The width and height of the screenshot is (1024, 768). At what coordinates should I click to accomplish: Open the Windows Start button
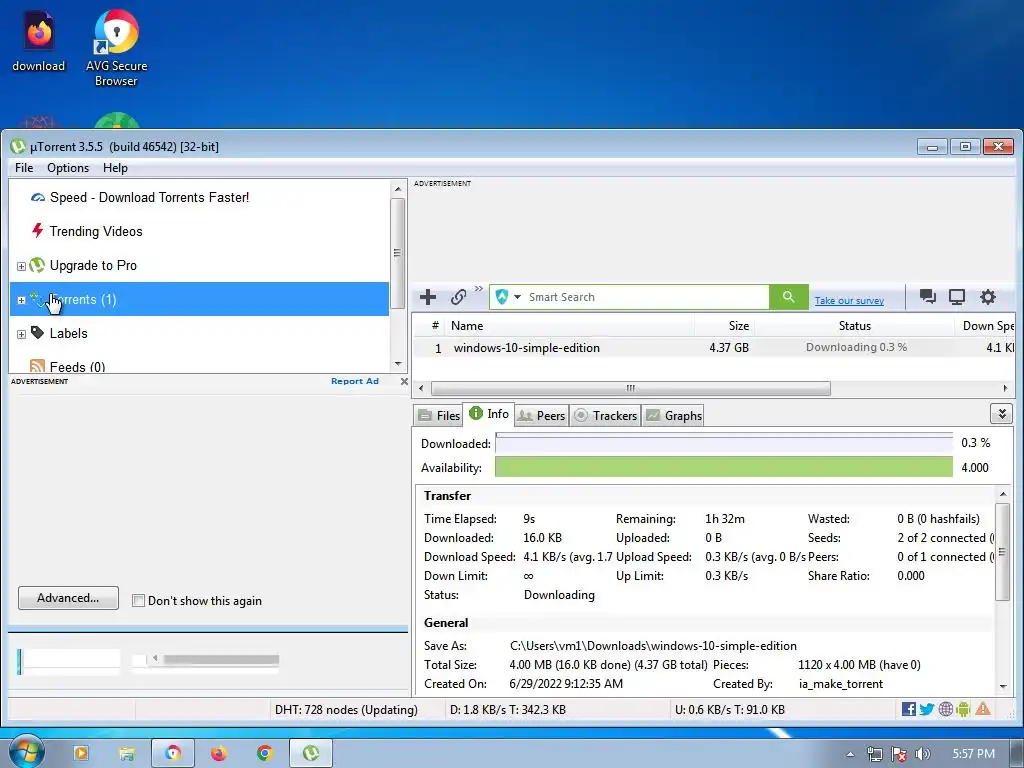click(x=25, y=752)
